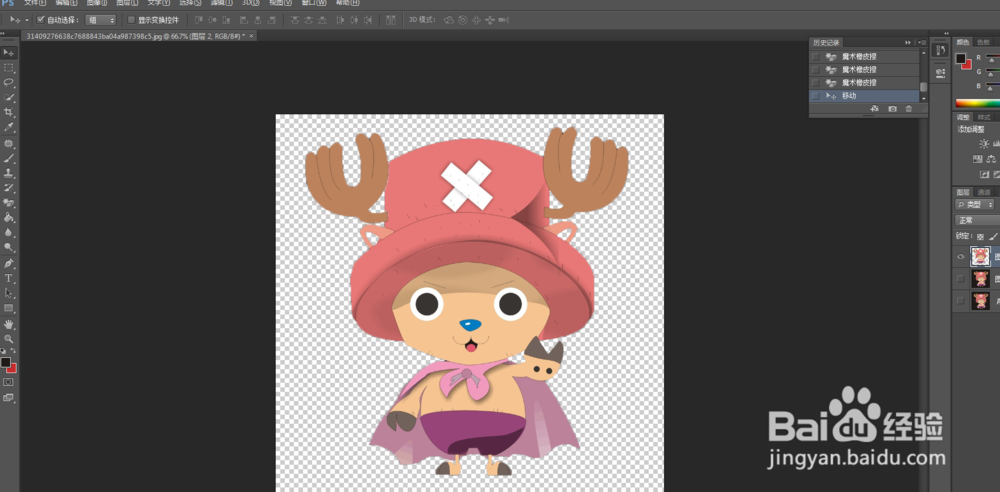1000x492 pixels.
Task: Add Brightness/Contrast adjustment sun icon
Action: point(984,144)
